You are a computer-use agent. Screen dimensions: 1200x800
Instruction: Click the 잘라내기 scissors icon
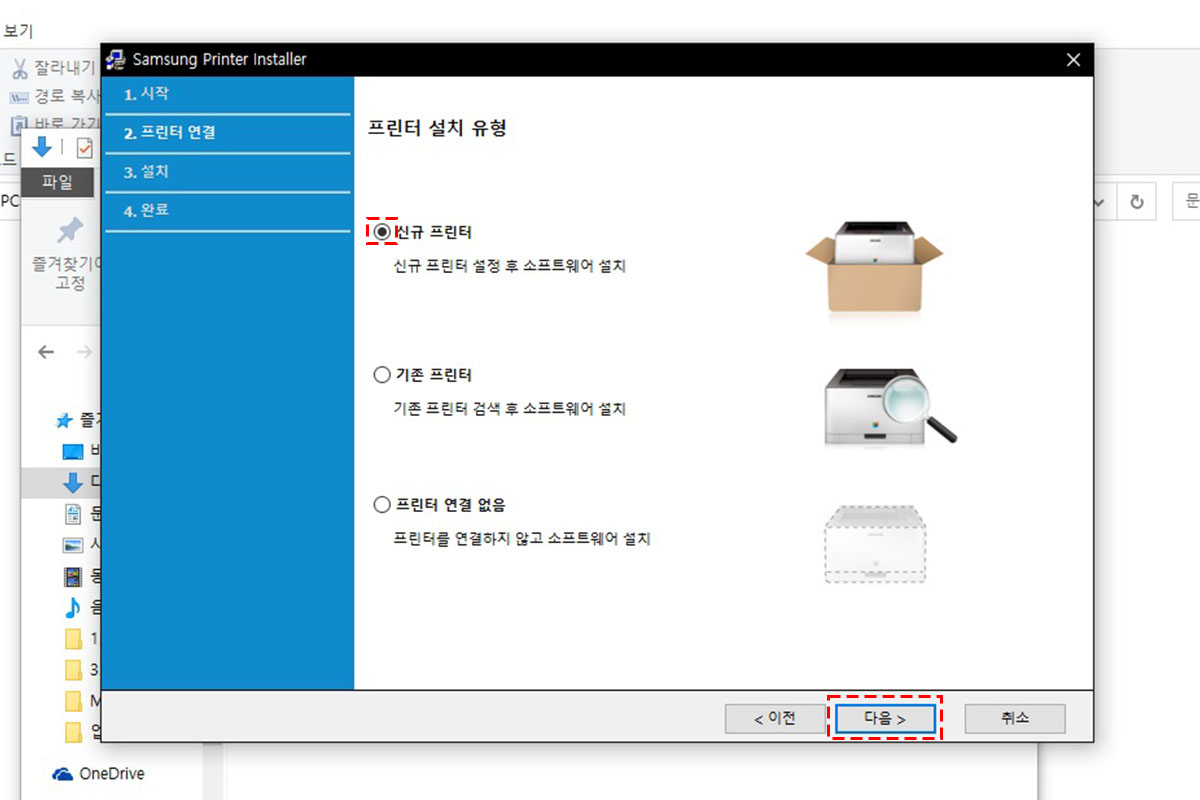pyautogui.click(x=20, y=68)
